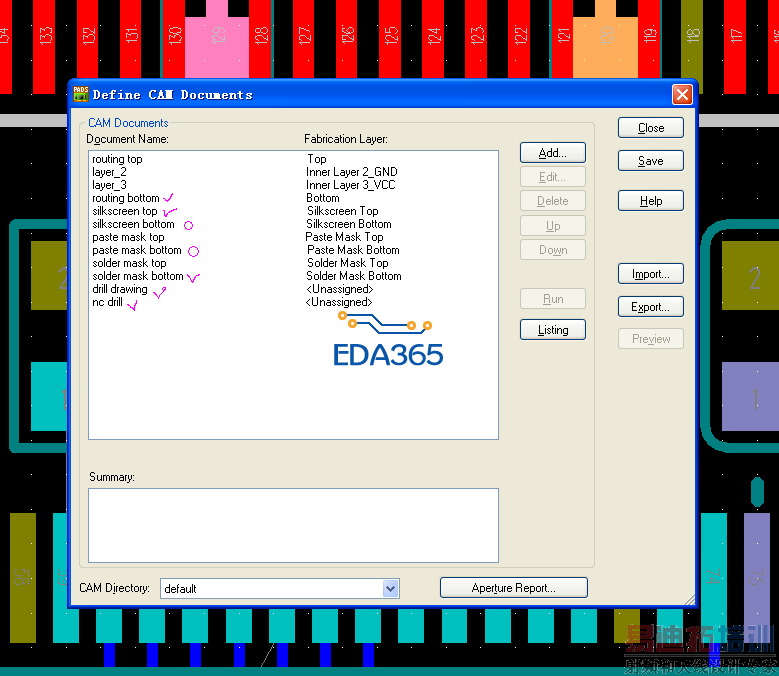Click inside the Summary text box
Viewport: 779px width, 676px height.
click(293, 526)
